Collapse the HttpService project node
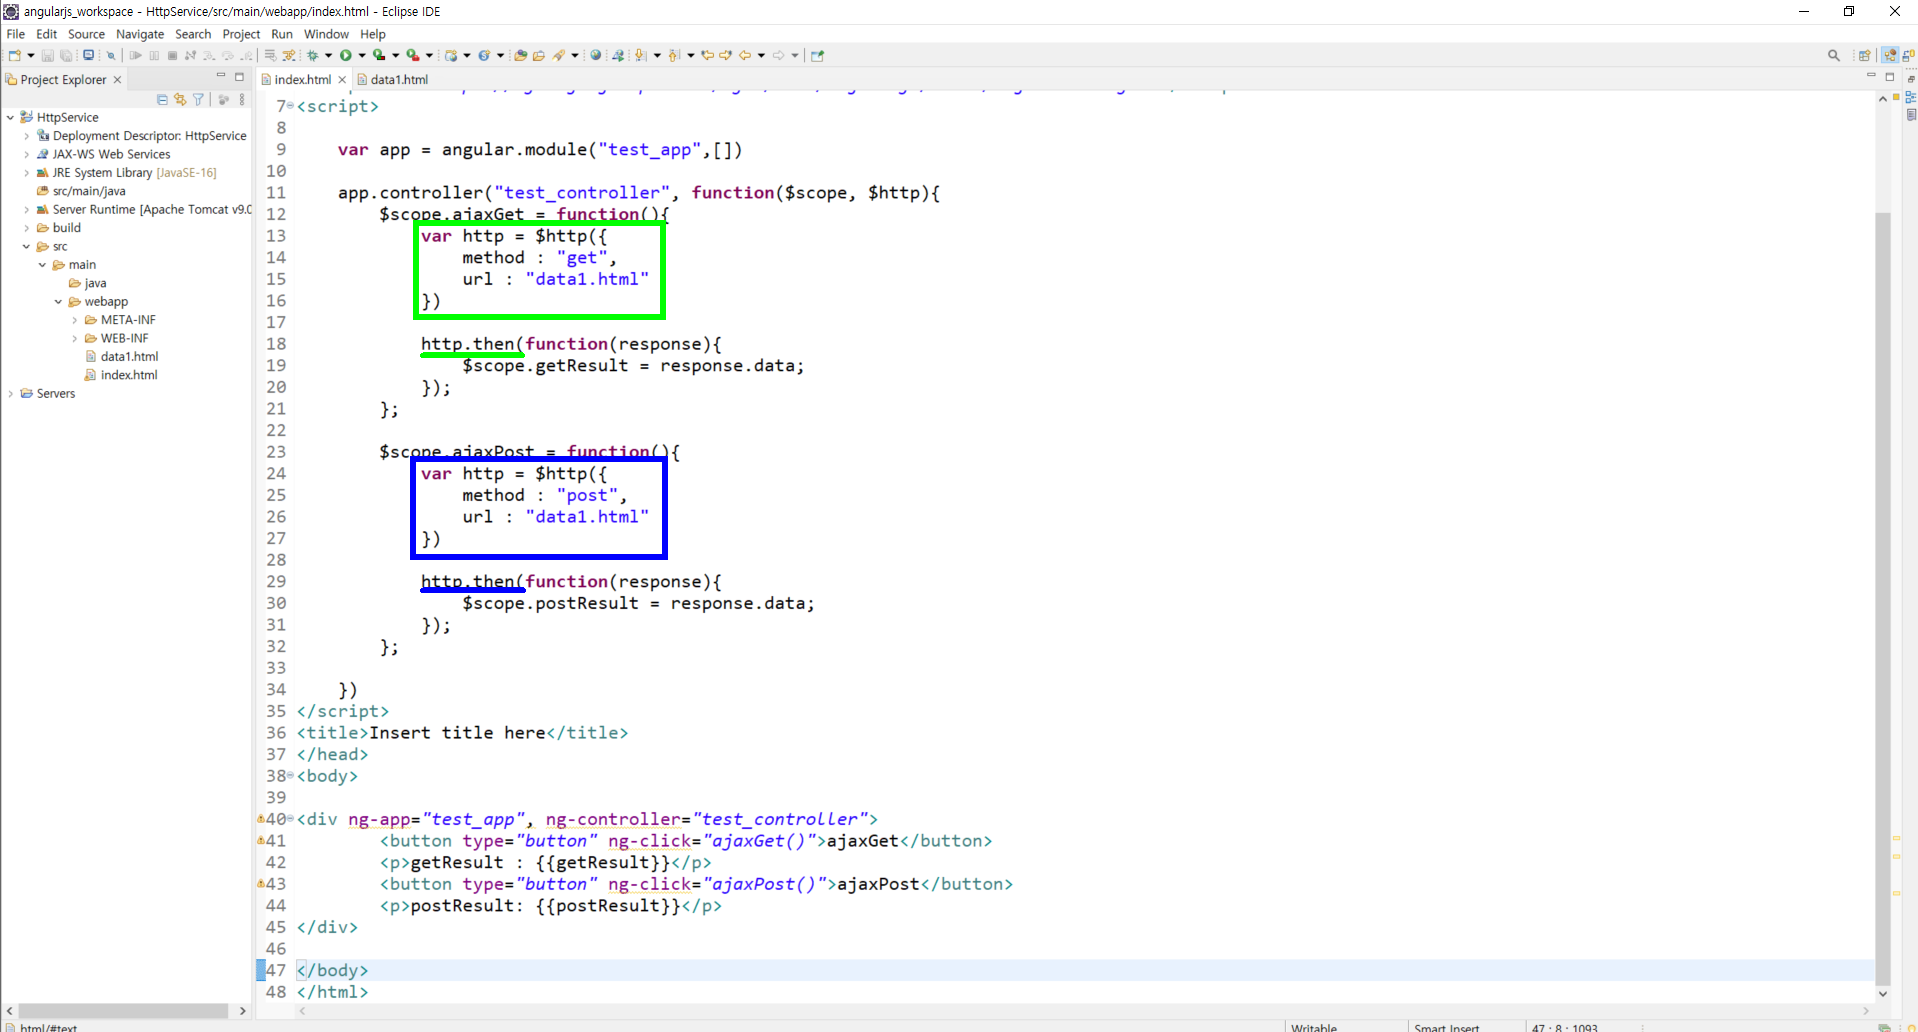Image resolution: width=1918 pixels, height=1032 pixels. coord(11,118)
